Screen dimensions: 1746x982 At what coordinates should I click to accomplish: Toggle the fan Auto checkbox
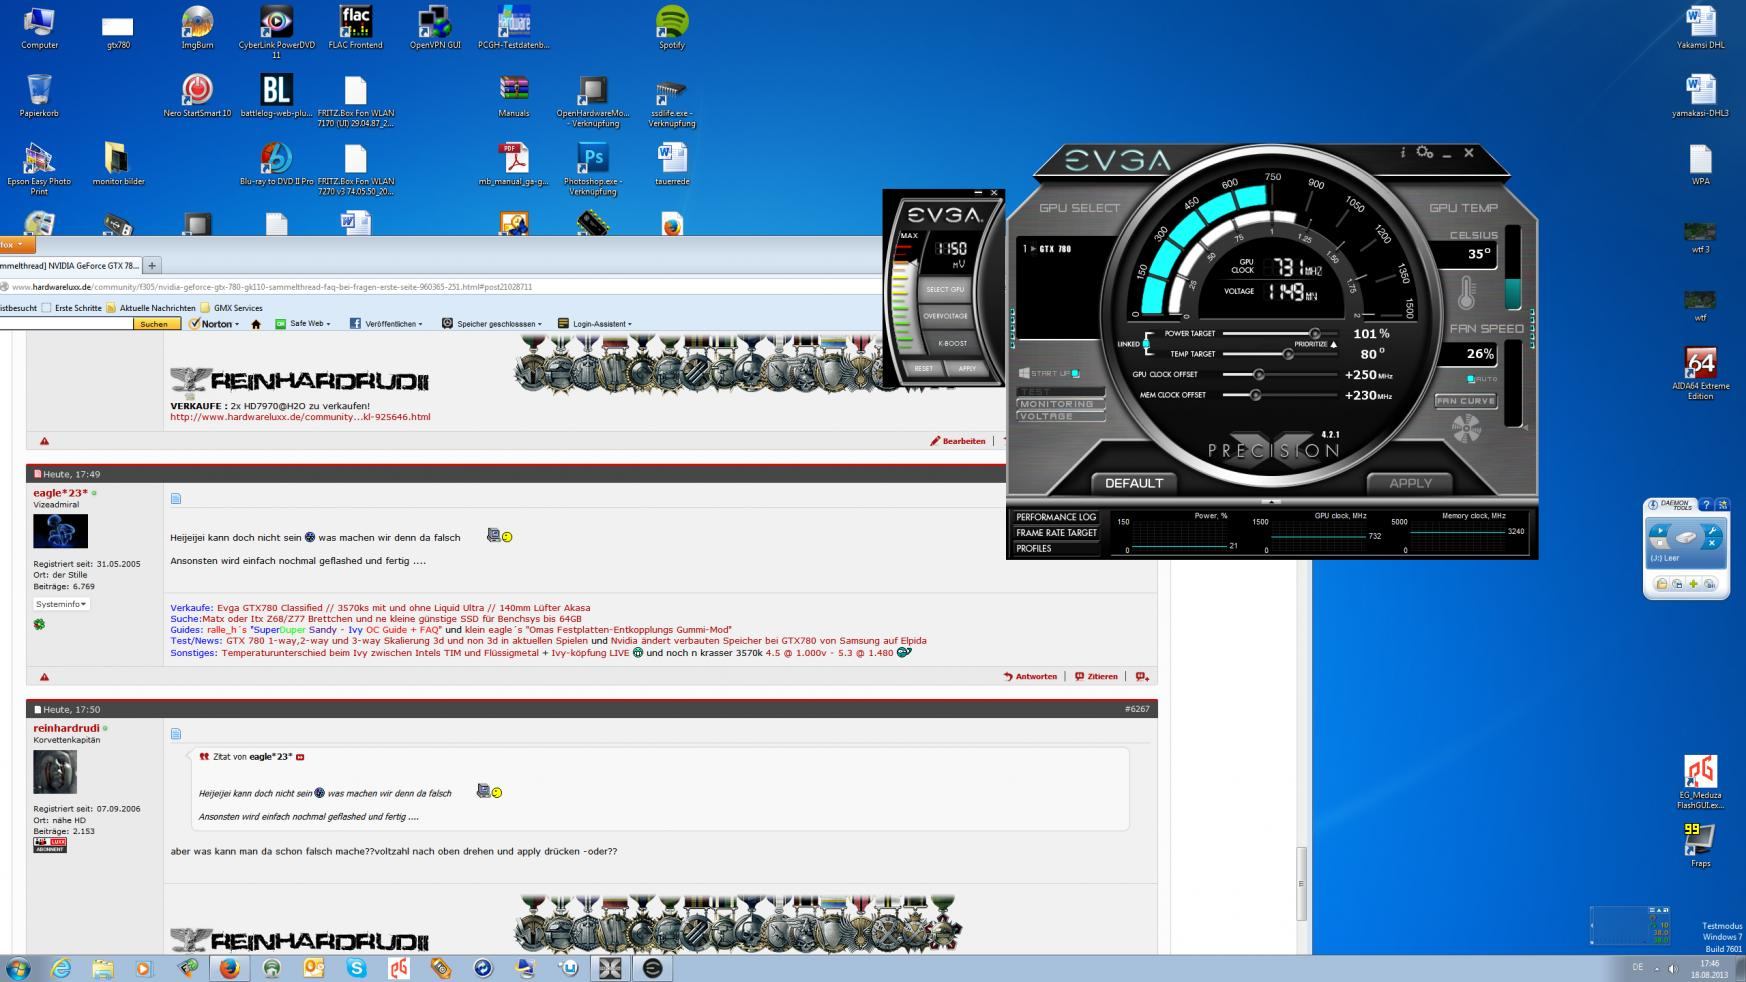[1470, 379]
